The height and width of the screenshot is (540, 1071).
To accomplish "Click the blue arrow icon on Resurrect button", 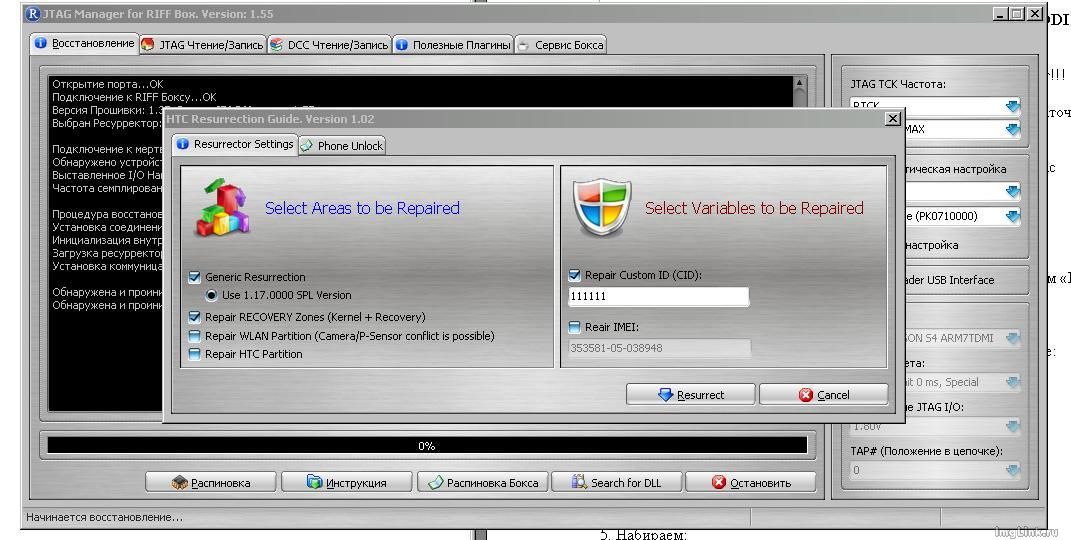I will point(665,395).
